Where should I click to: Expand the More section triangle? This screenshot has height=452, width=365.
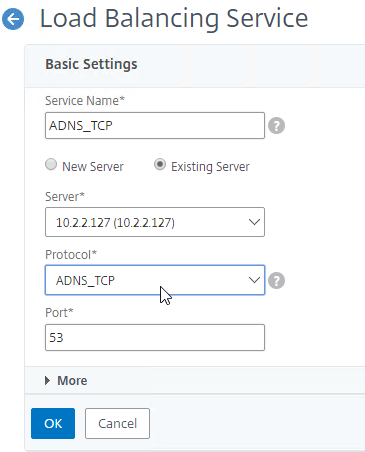pyautogui.click(x=47, y=380)
